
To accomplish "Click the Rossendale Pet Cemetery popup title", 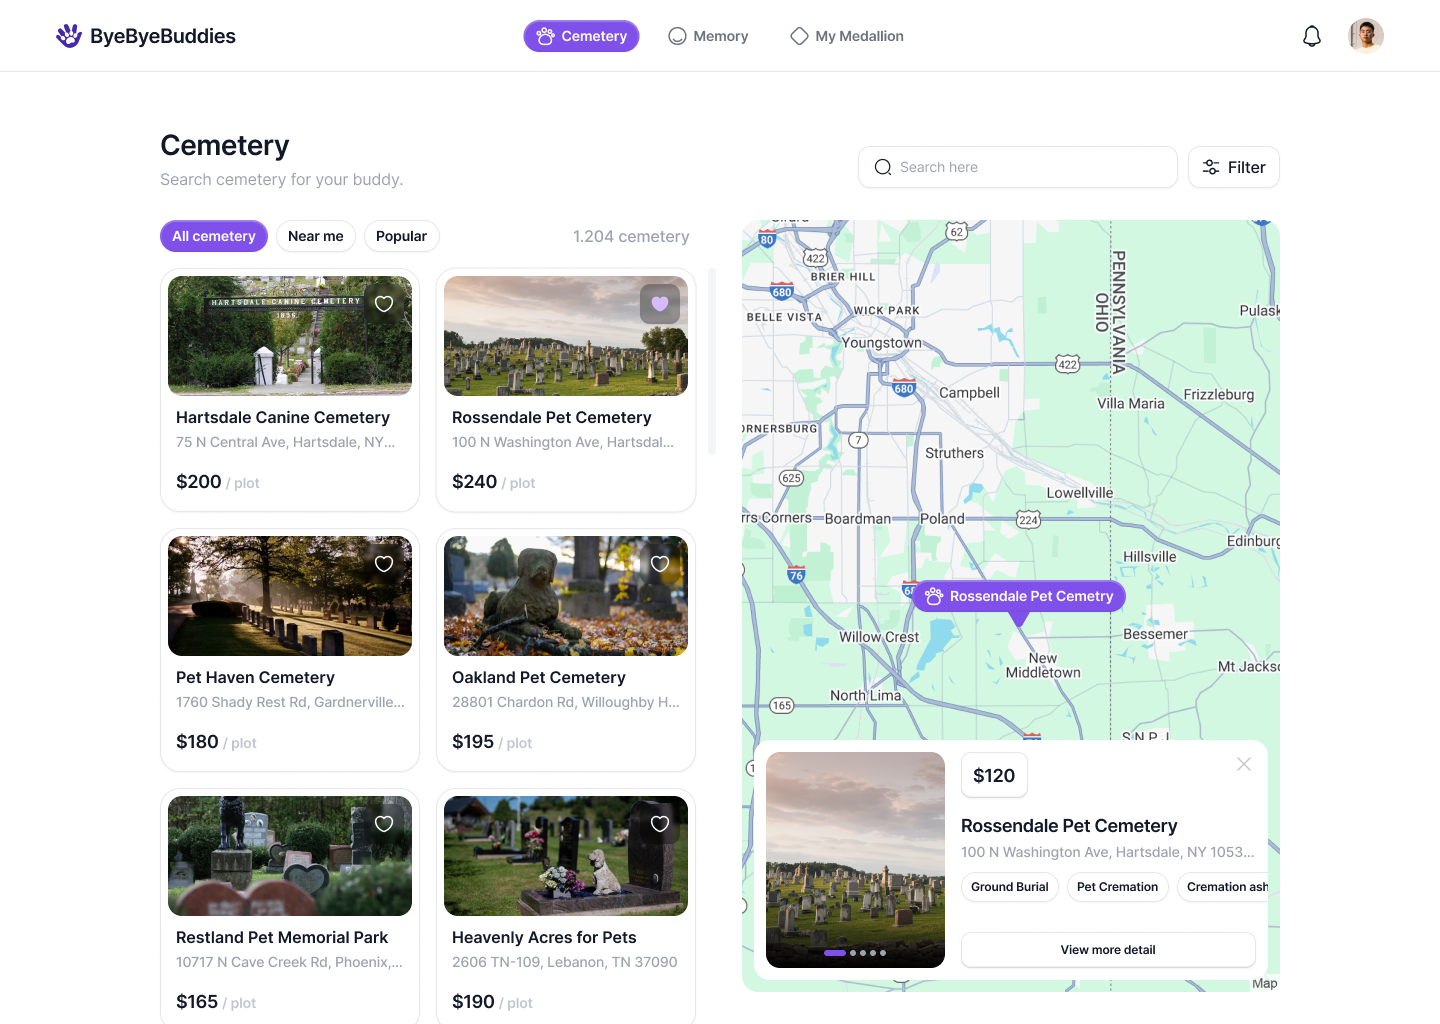I will pyautogui.click(x=1069, y=826).
